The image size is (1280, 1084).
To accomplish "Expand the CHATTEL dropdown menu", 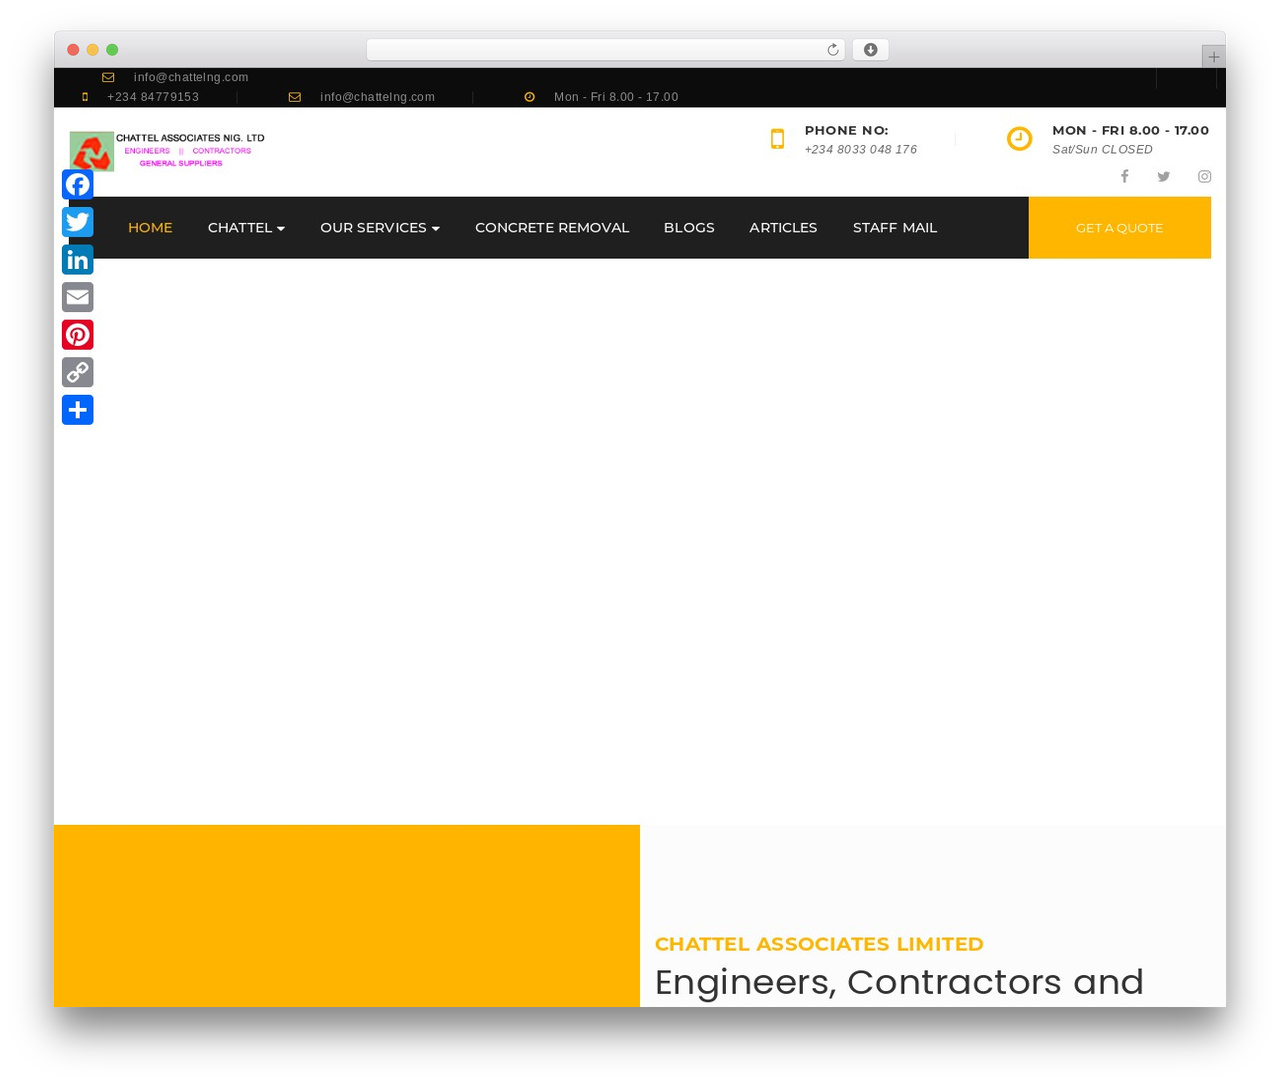I will 246,228.
